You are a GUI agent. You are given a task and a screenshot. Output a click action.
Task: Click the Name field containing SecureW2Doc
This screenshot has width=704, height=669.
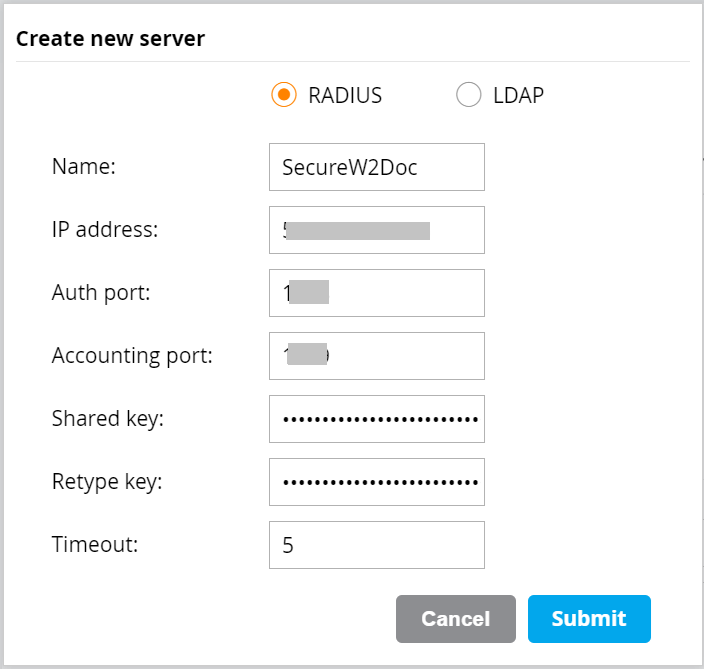tap(376, 167)
